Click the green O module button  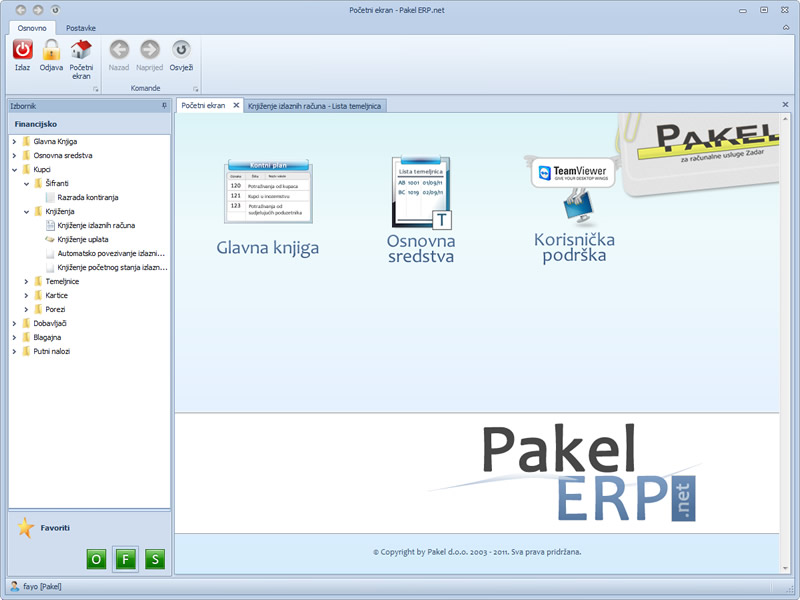click(x=96, y=560)
